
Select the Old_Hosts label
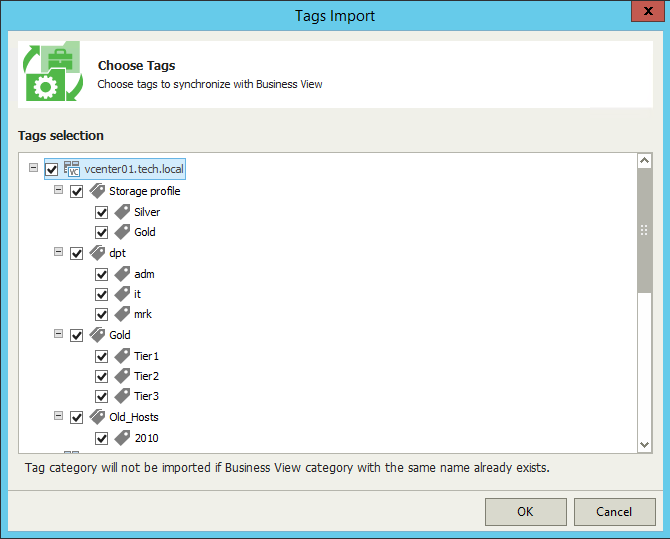pyautogui.click(x=134, y=417)
